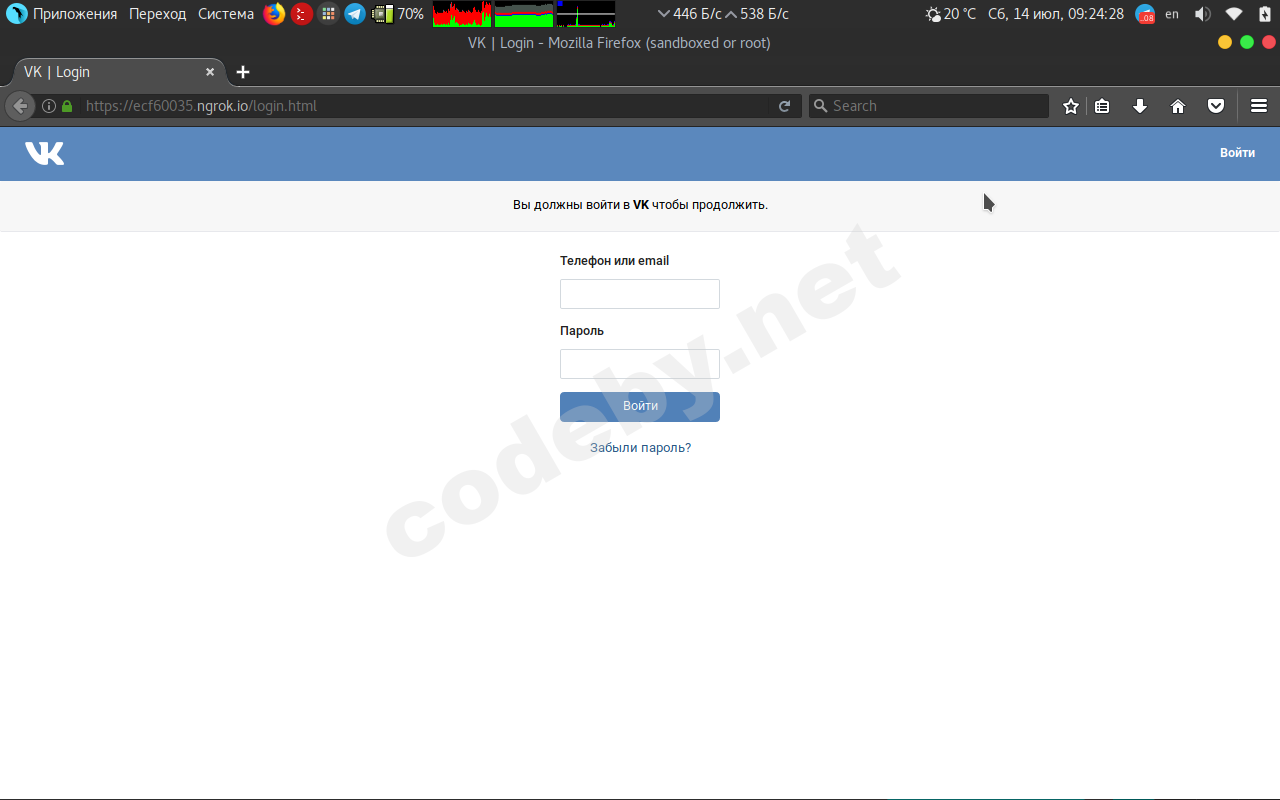Click the VK logo in the header
This screenshot has height=800, width=1280.
(44, 153)
